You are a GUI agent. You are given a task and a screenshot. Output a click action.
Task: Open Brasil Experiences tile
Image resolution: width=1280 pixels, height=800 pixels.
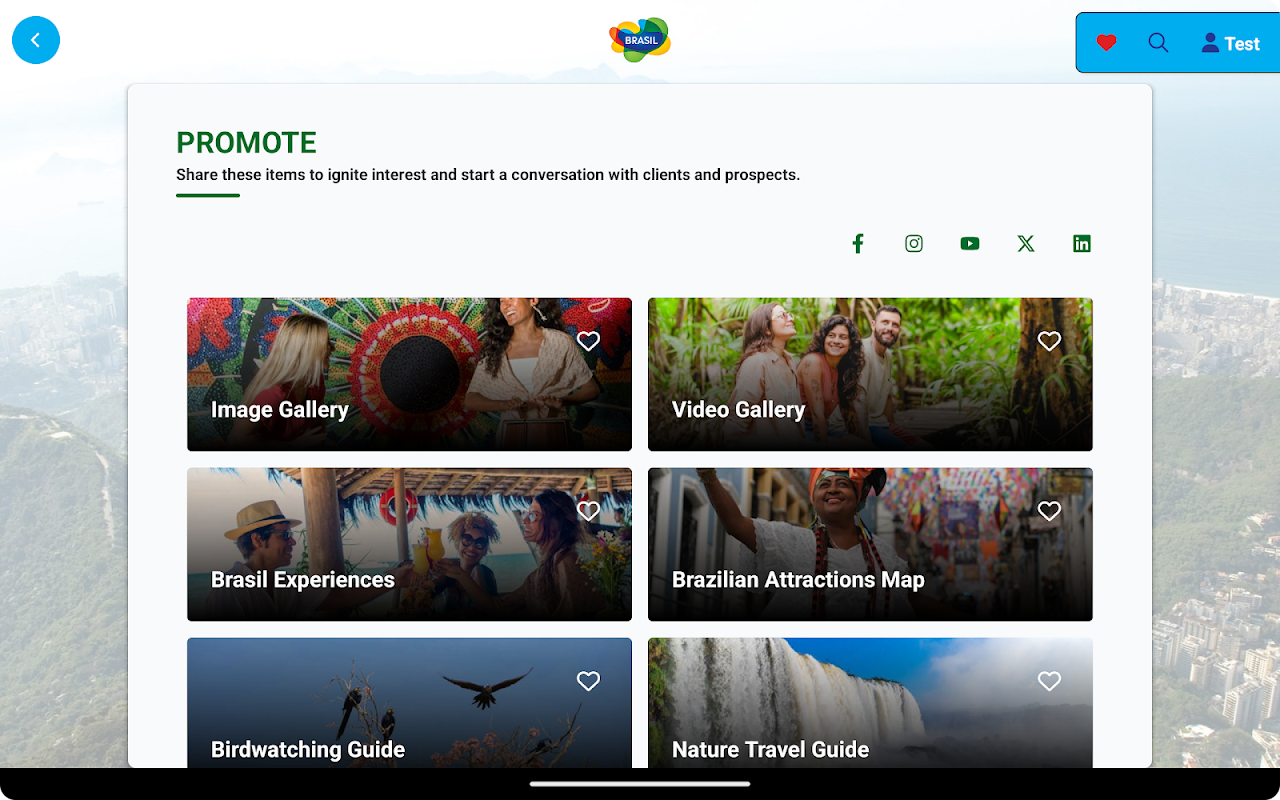tap(409, 544)
